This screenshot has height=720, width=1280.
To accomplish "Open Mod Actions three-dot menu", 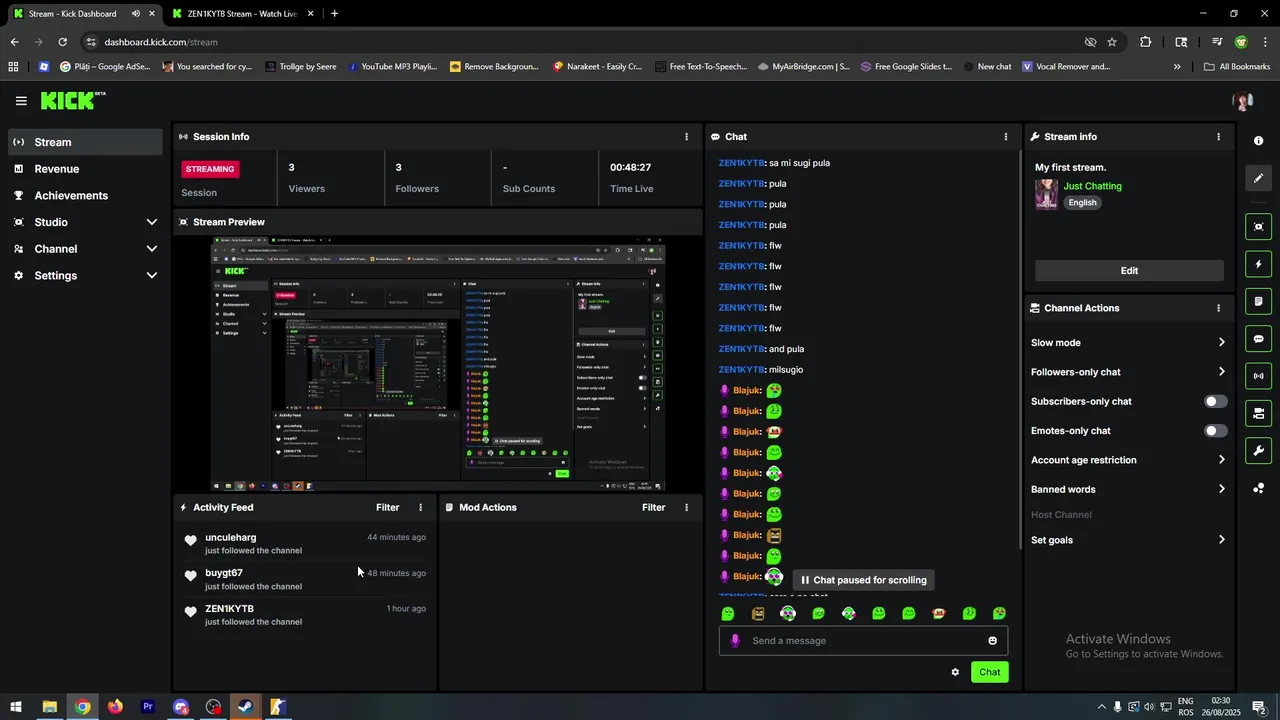I will pos(686,508).
